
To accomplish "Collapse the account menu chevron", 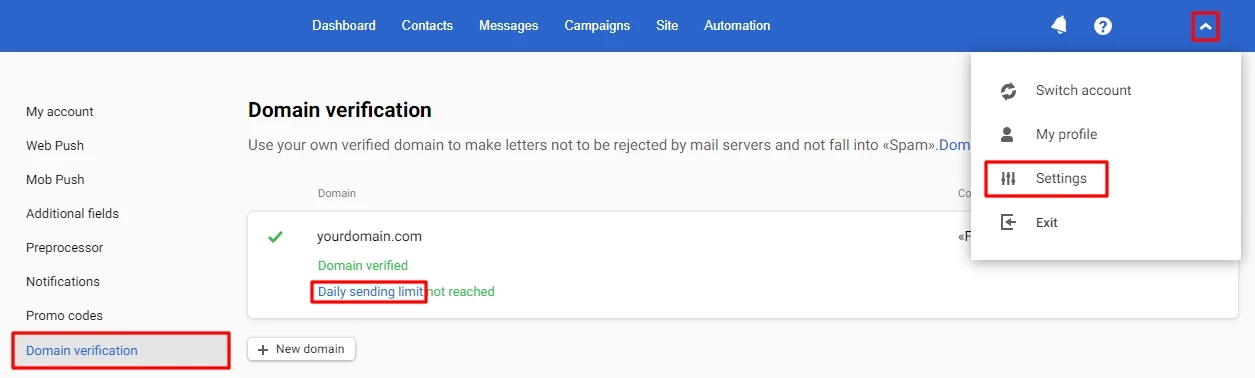I will click(1205, 27).
